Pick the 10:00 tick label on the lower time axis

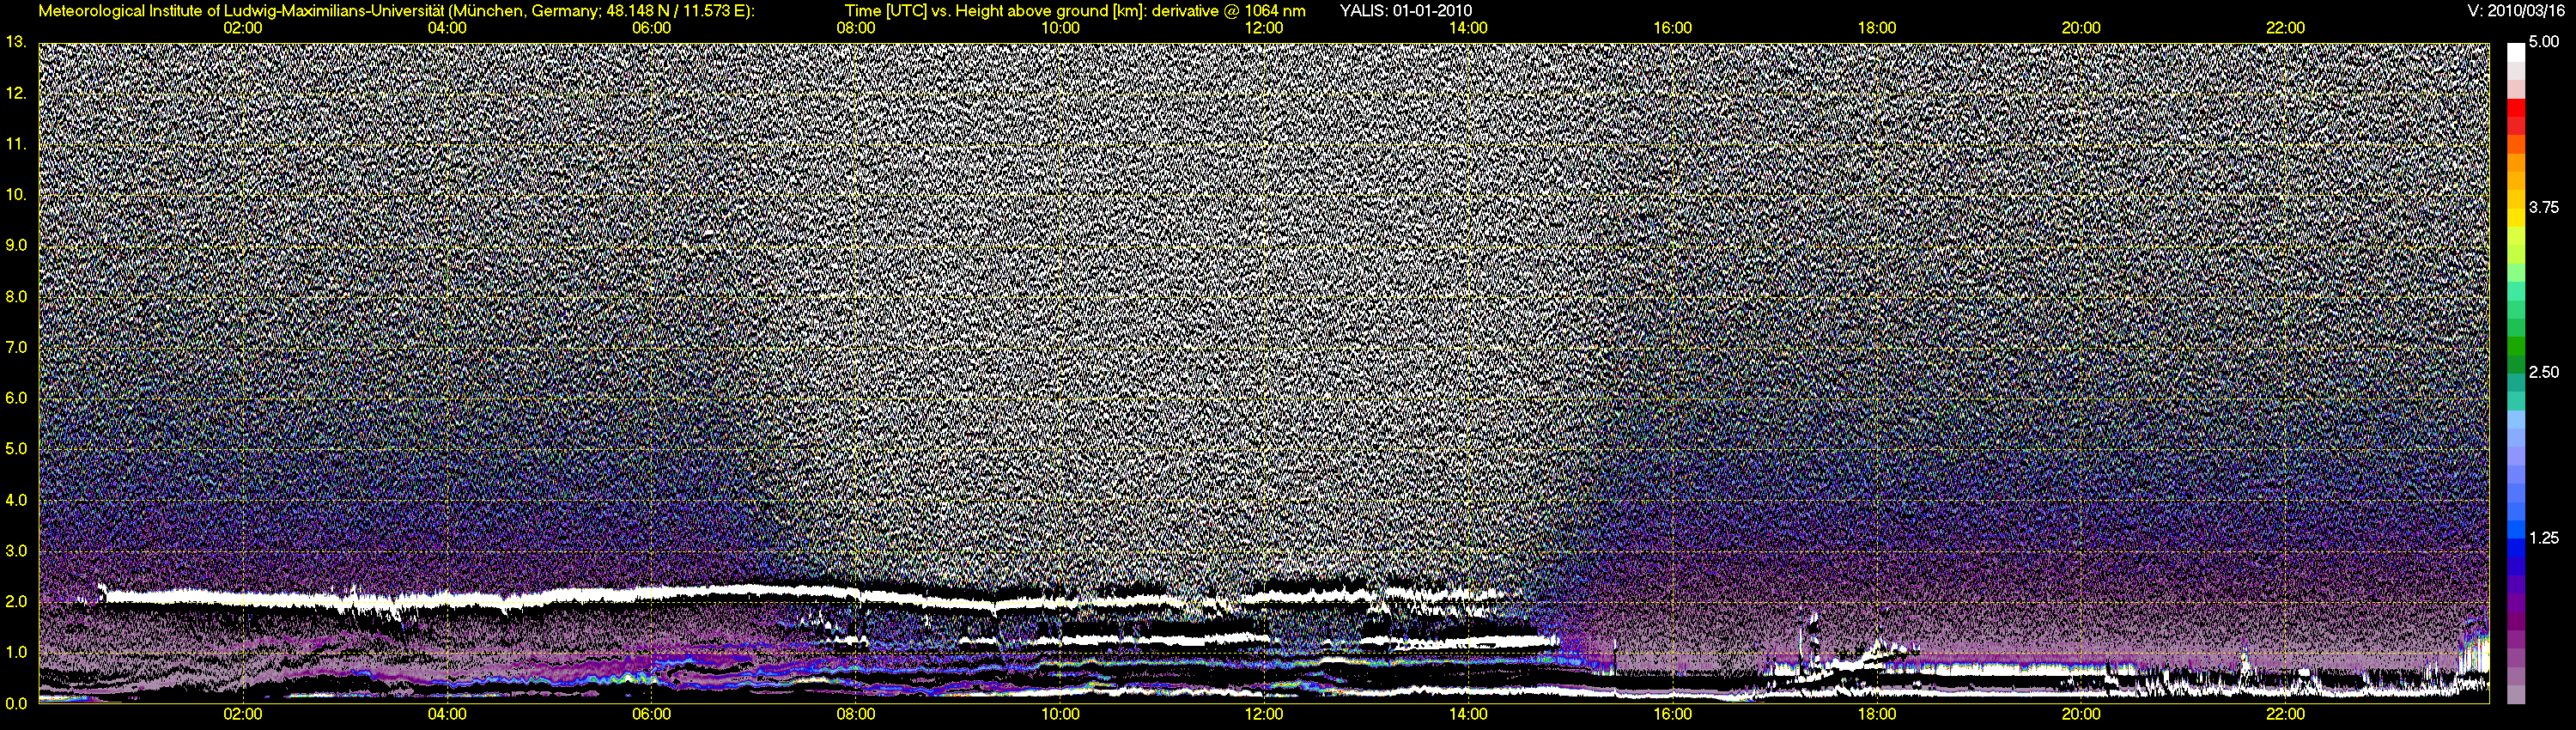tap(1060, 715)
